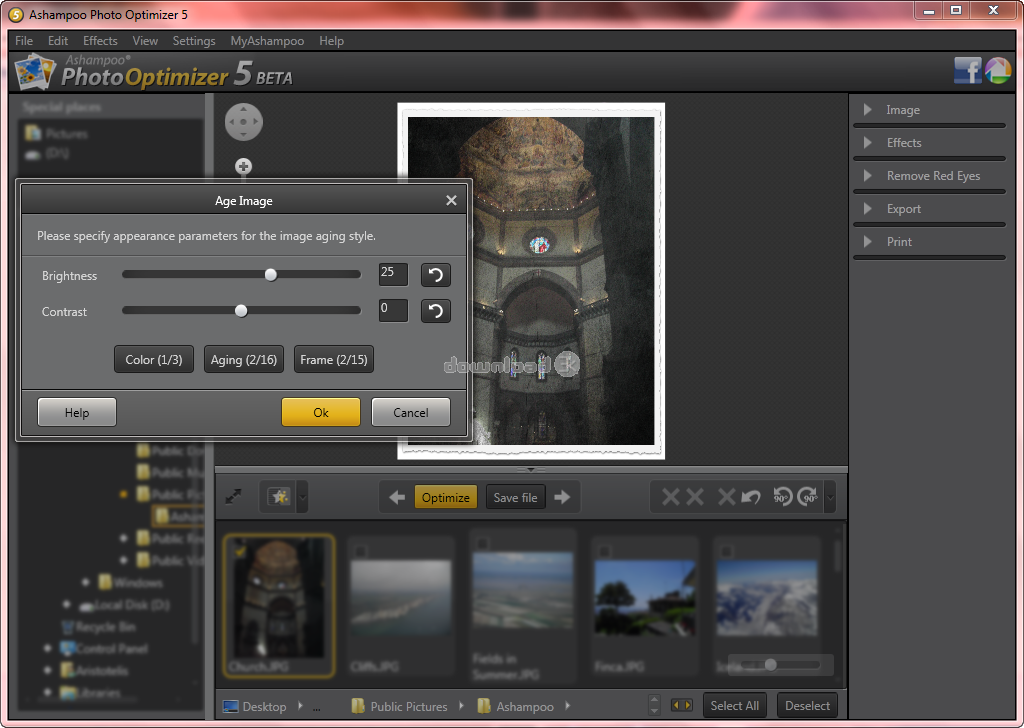Rotate image 90° counter-clockwise
The width and height of the screenshot is (1024, 728).
click(782, 498)
